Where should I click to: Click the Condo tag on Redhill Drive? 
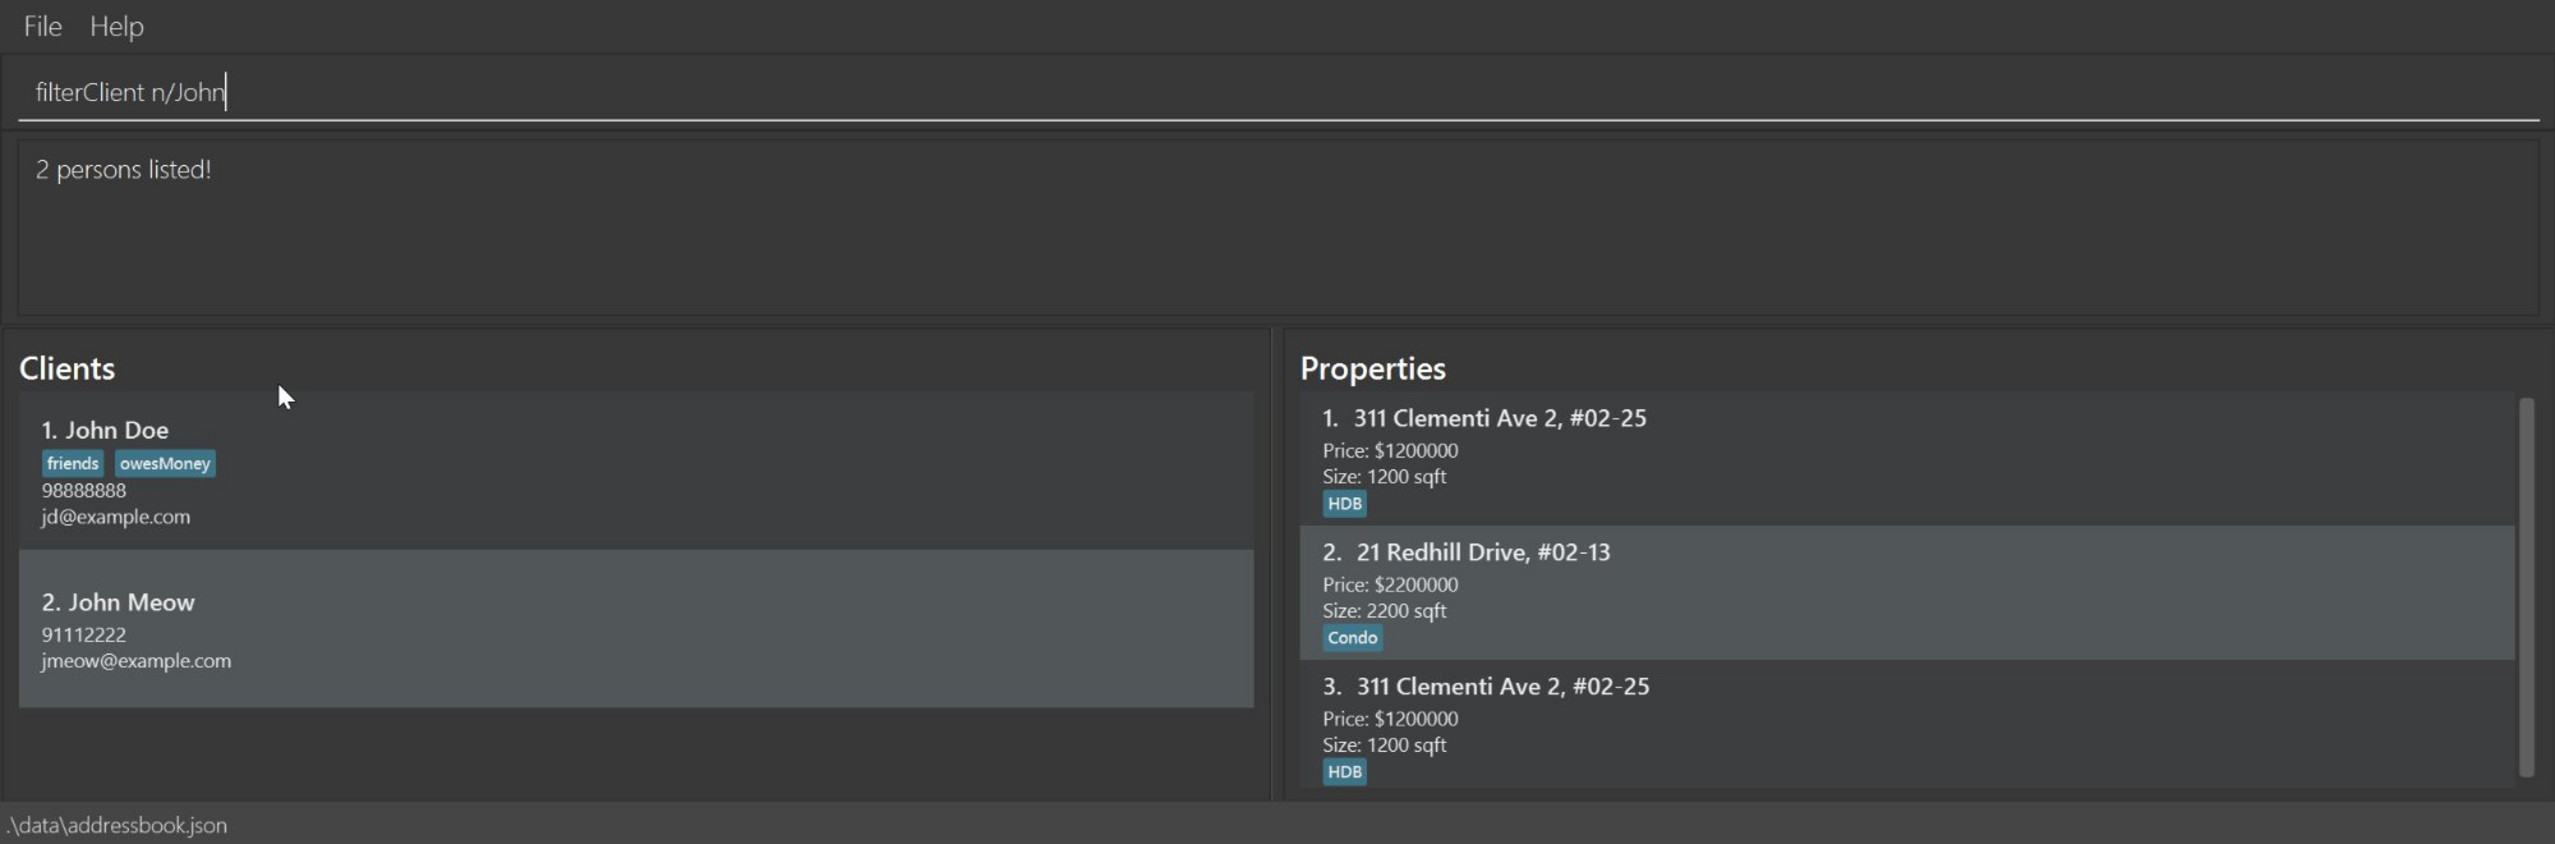[1352, 638]
